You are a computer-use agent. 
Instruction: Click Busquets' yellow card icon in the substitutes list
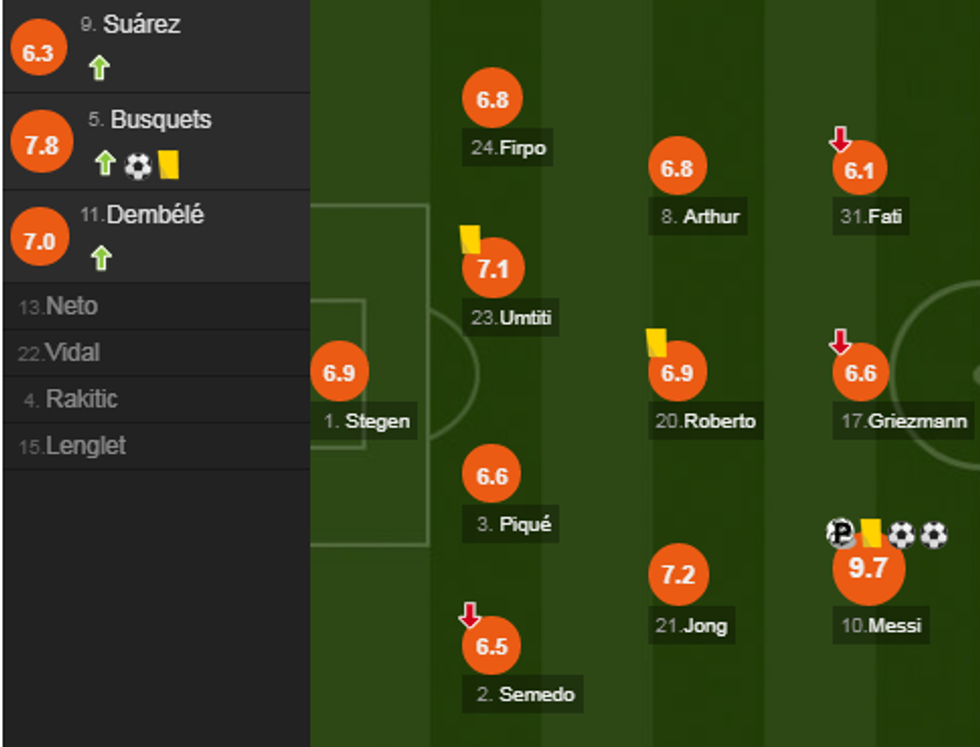pos(168,164)
